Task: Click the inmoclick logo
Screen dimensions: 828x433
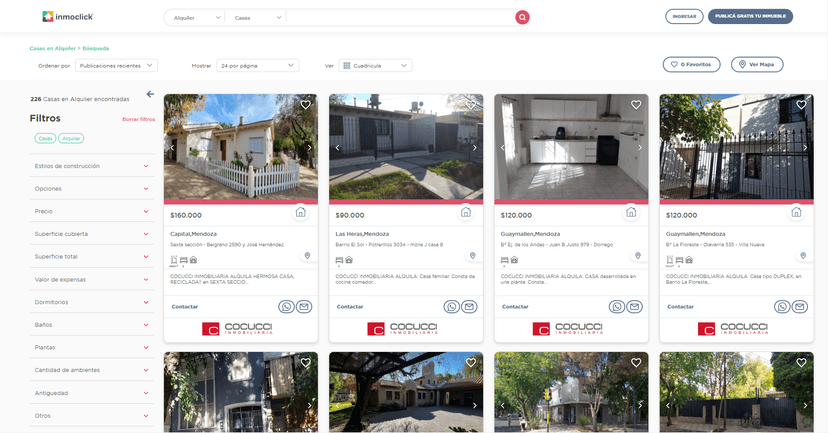Action: 70,17
